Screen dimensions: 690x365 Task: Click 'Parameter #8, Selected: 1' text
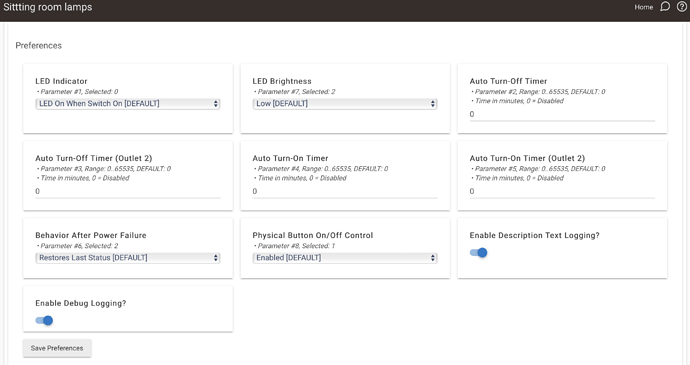point(296,246)
